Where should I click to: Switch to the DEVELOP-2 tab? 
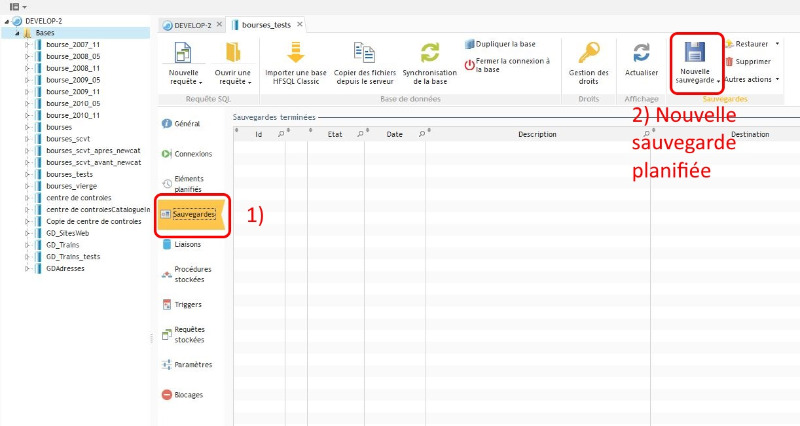pyautogui.click(x=192, y=25)
